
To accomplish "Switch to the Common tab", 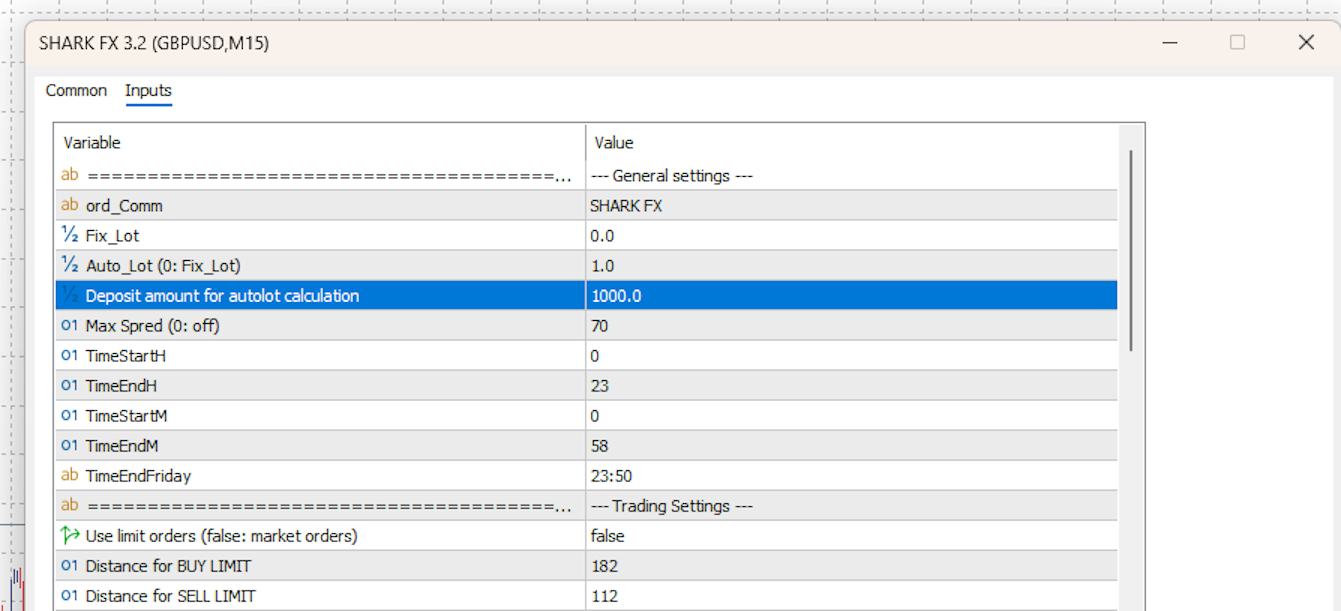I will (x=76, y=90).
